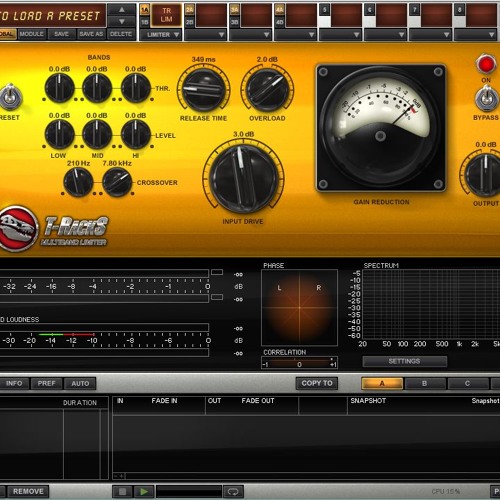Open the PREF panel

46,383
